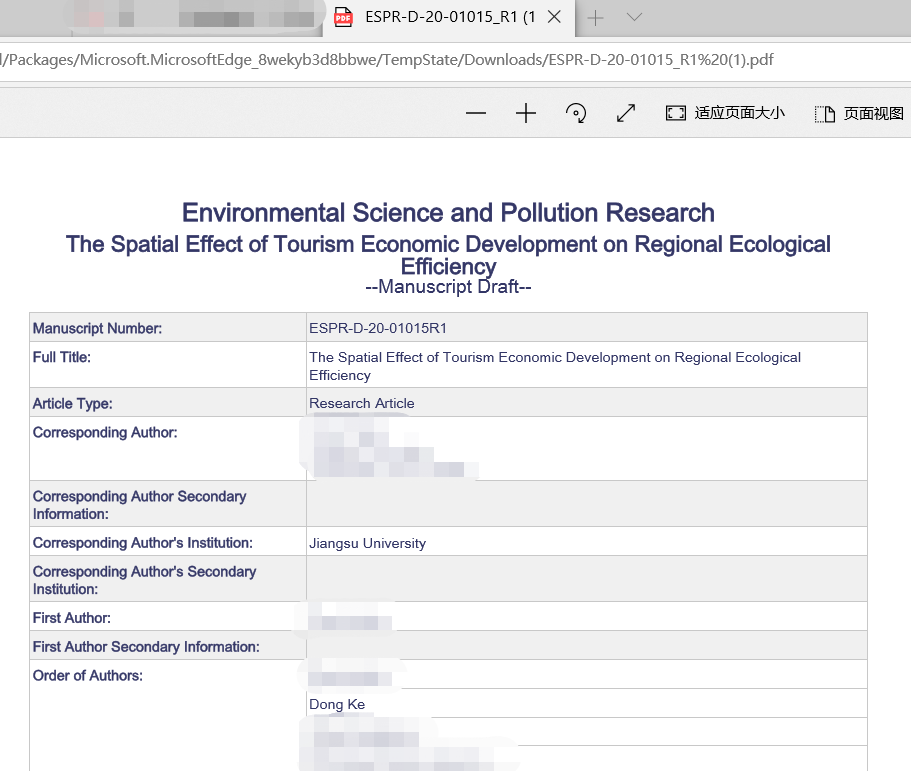Rotate the PDF page
This screenshot has height=771, width=911.
[576, 114]
